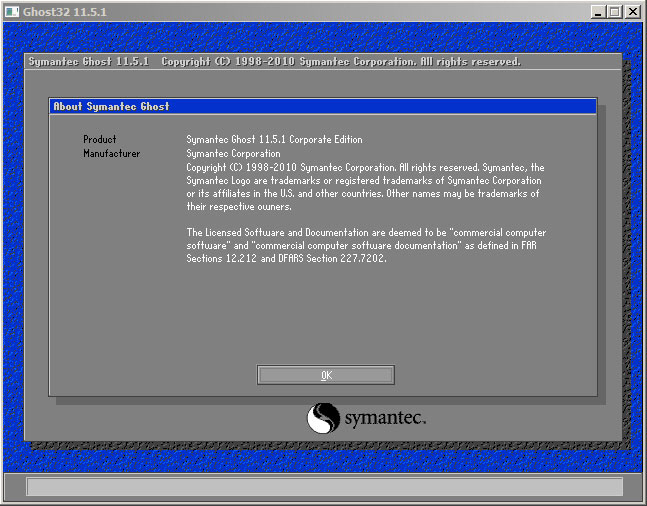The width and height of the screenshot is (647, 506).
Task: Maximize the Ghost32 window
Action: tap(615, 12)
